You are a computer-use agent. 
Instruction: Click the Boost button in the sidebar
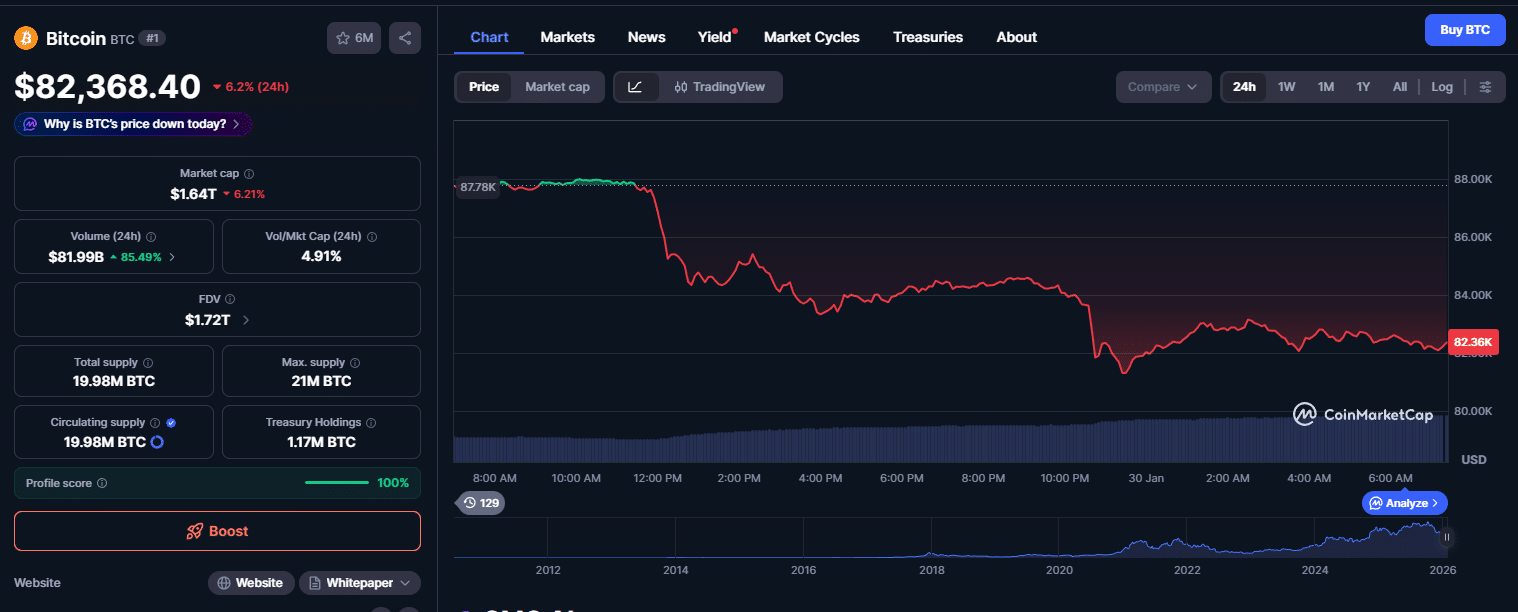217,531
